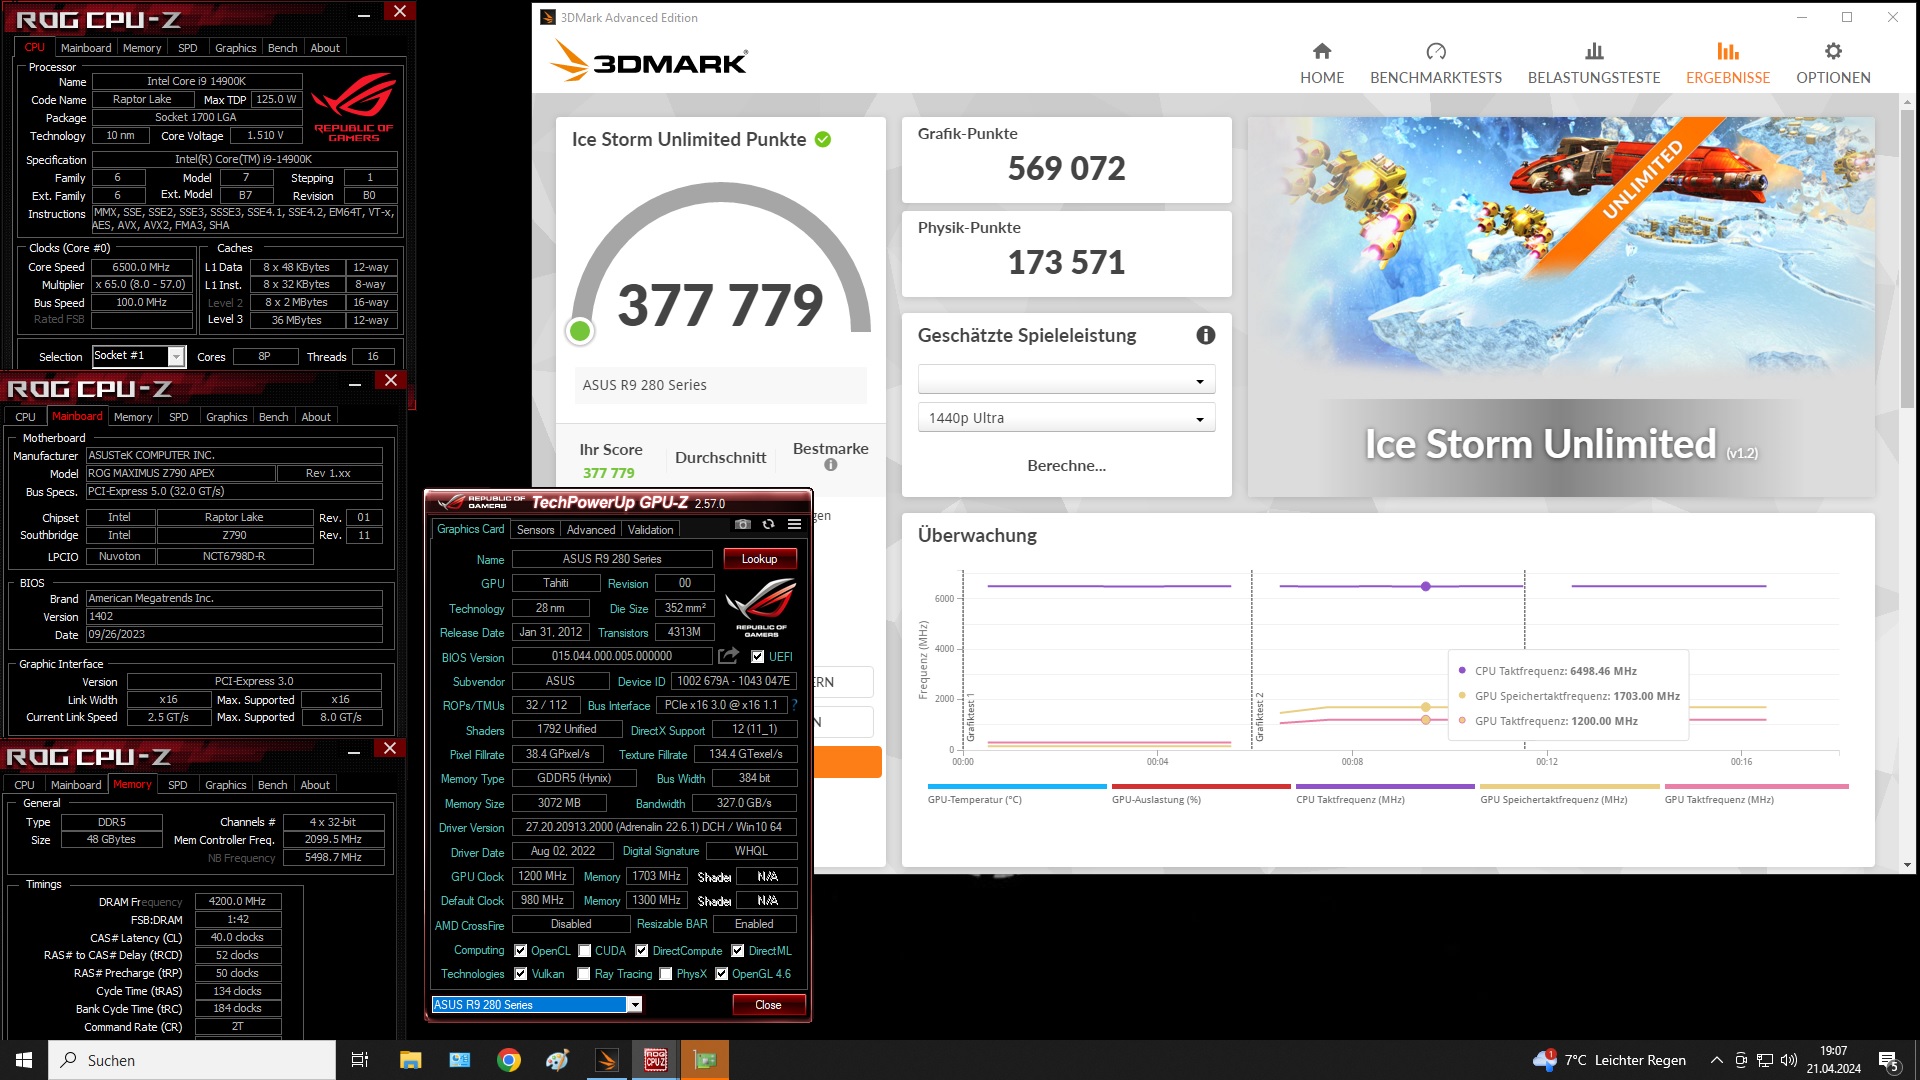Click the purple CPU frequency marker on the chart
This screenshot has height=1080, width=1920.
[x=1425, y=586]
